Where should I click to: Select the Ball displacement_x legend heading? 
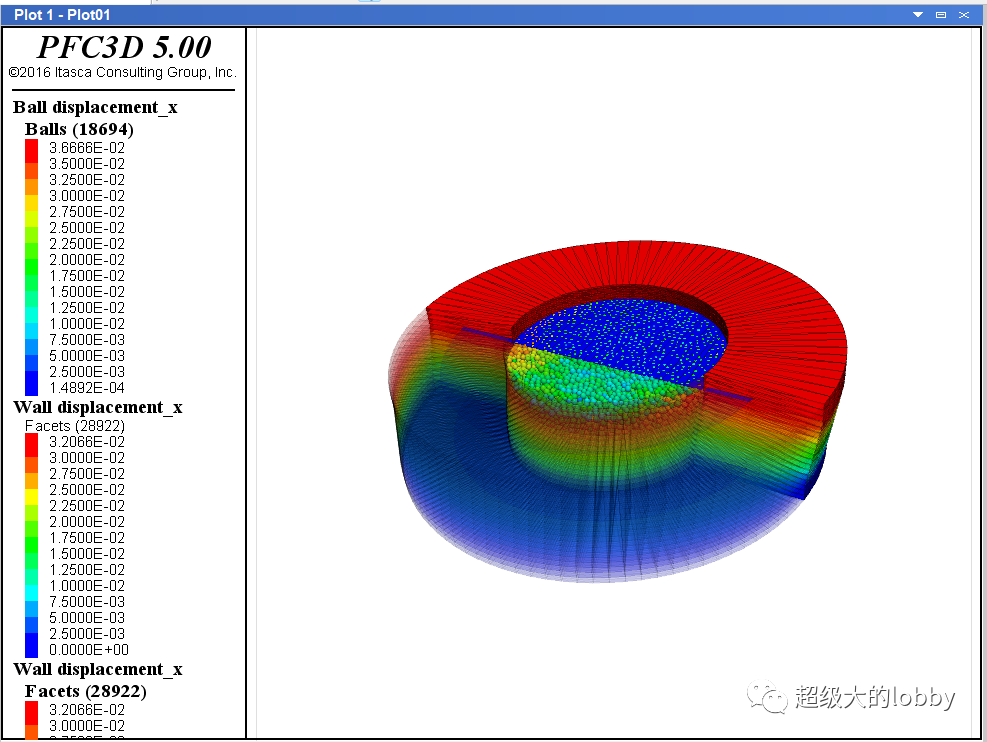pyautogui.click(x=95, y=108)
